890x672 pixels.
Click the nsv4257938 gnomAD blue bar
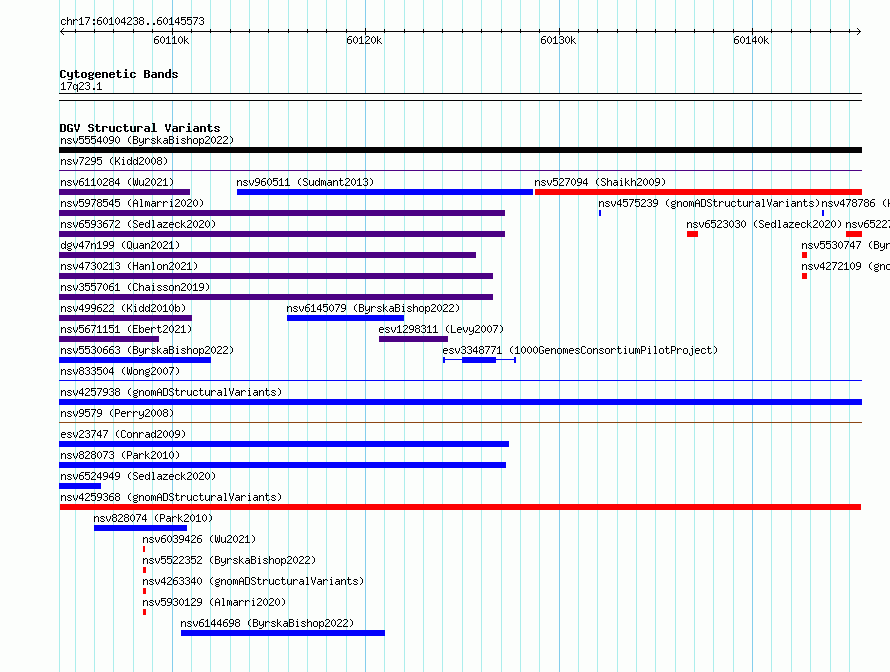click(x=460, y=402)
